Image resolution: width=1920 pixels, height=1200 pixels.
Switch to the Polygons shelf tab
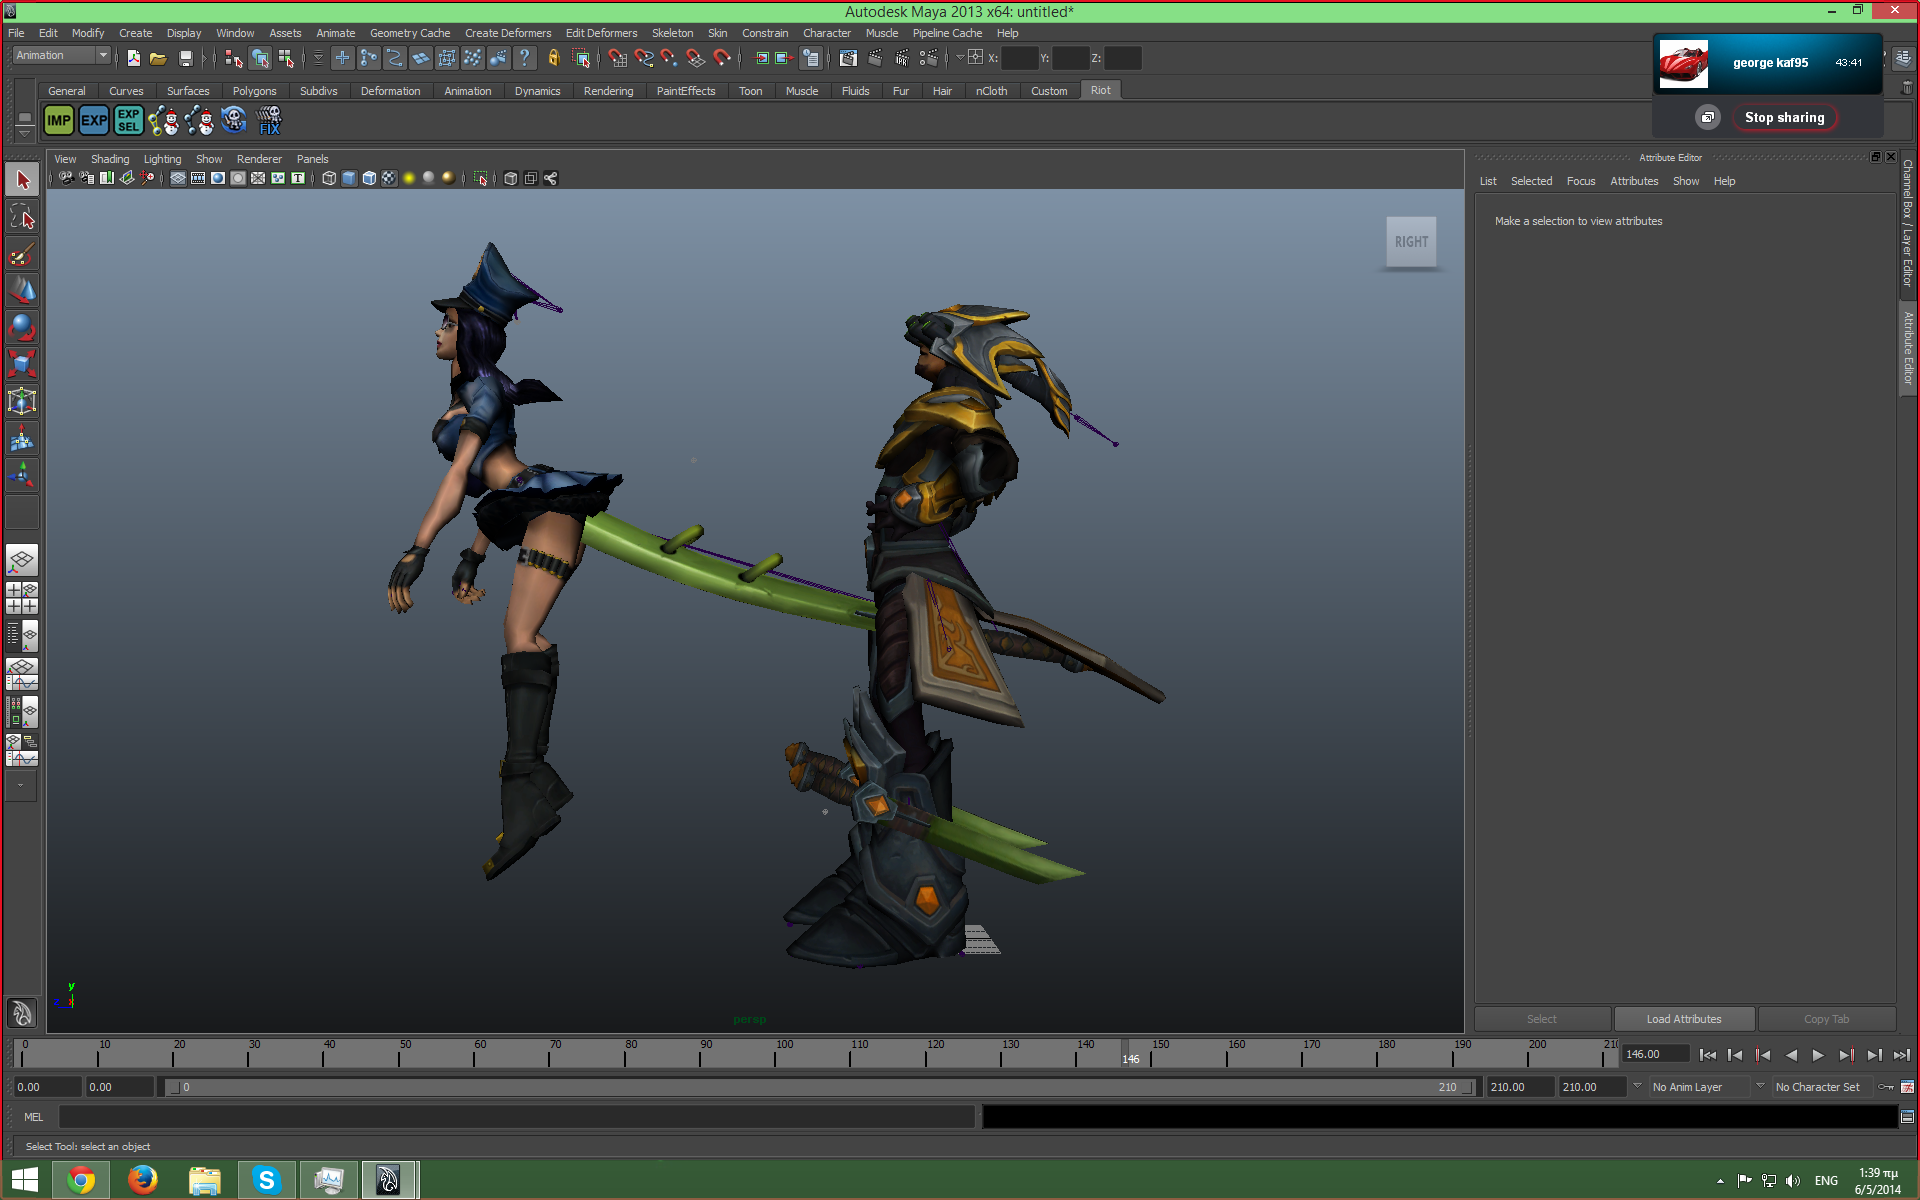[x=254, y=91]
